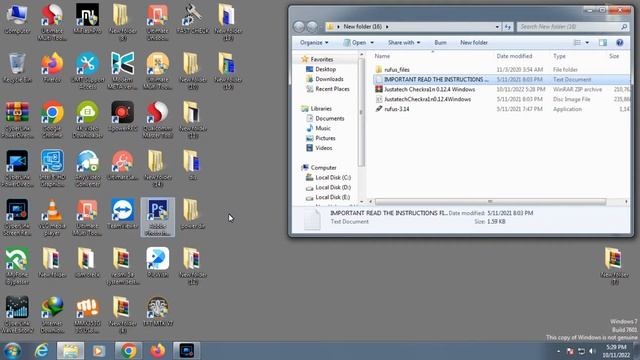Select the rufus_files folder row
640x360 pixels.
coord(501,69)
